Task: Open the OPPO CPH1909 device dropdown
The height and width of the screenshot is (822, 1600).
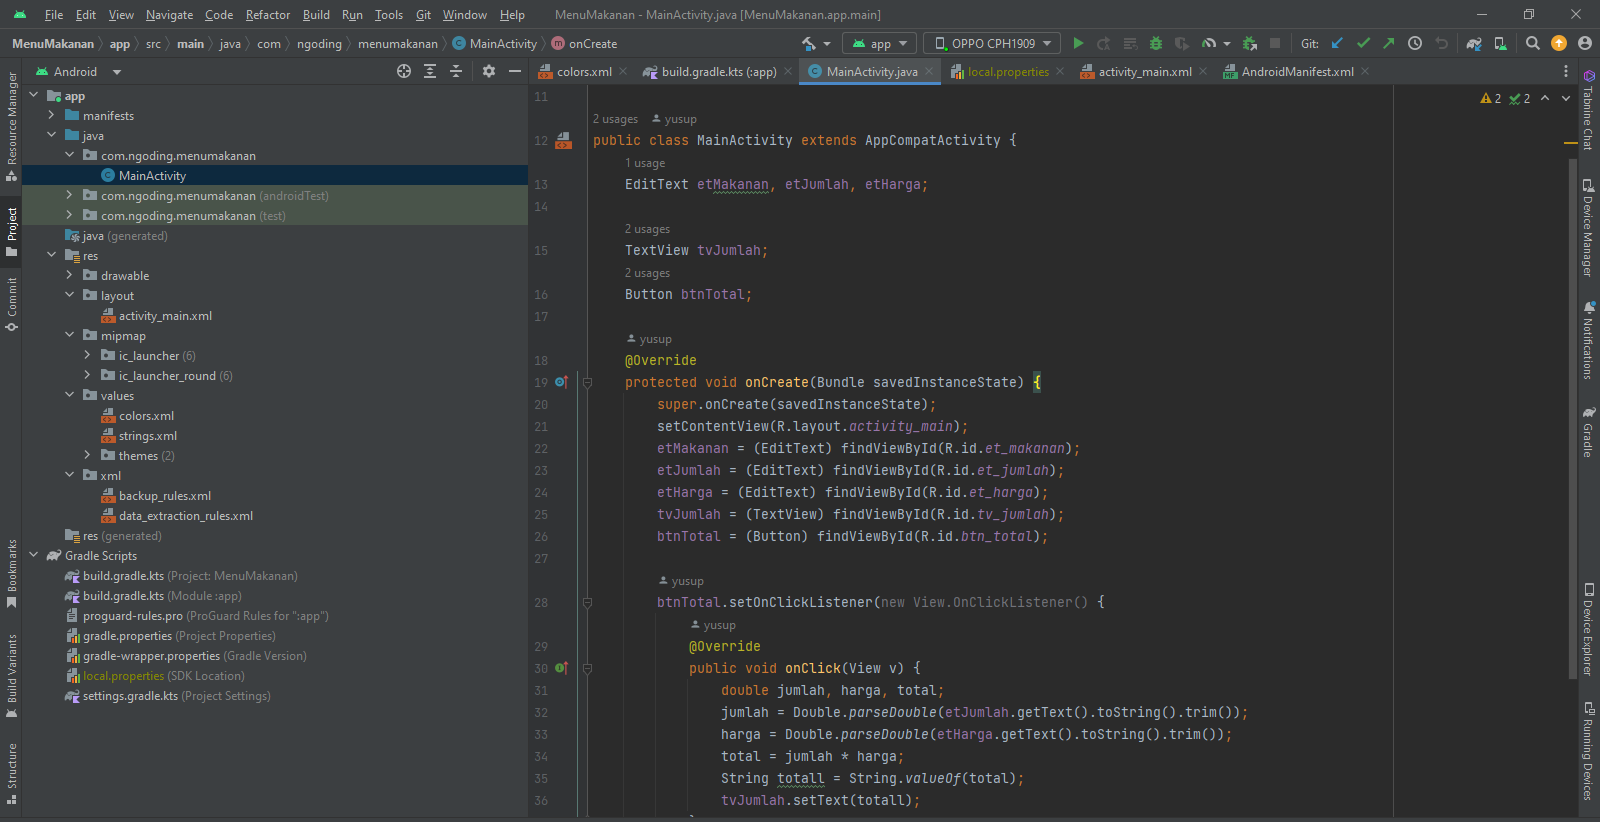Action: click(993, 43)
